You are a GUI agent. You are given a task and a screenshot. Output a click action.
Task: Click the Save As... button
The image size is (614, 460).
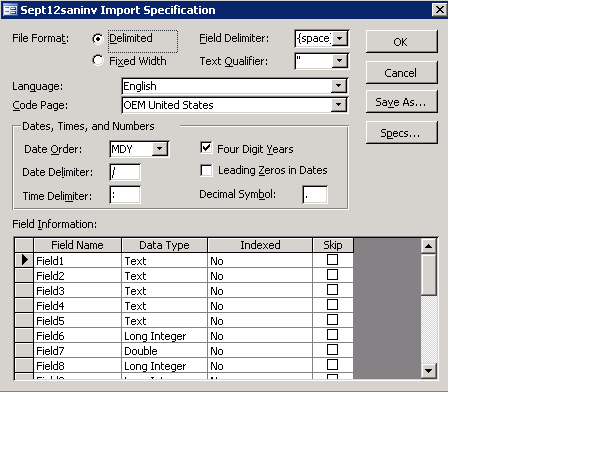tap(400, 102)
